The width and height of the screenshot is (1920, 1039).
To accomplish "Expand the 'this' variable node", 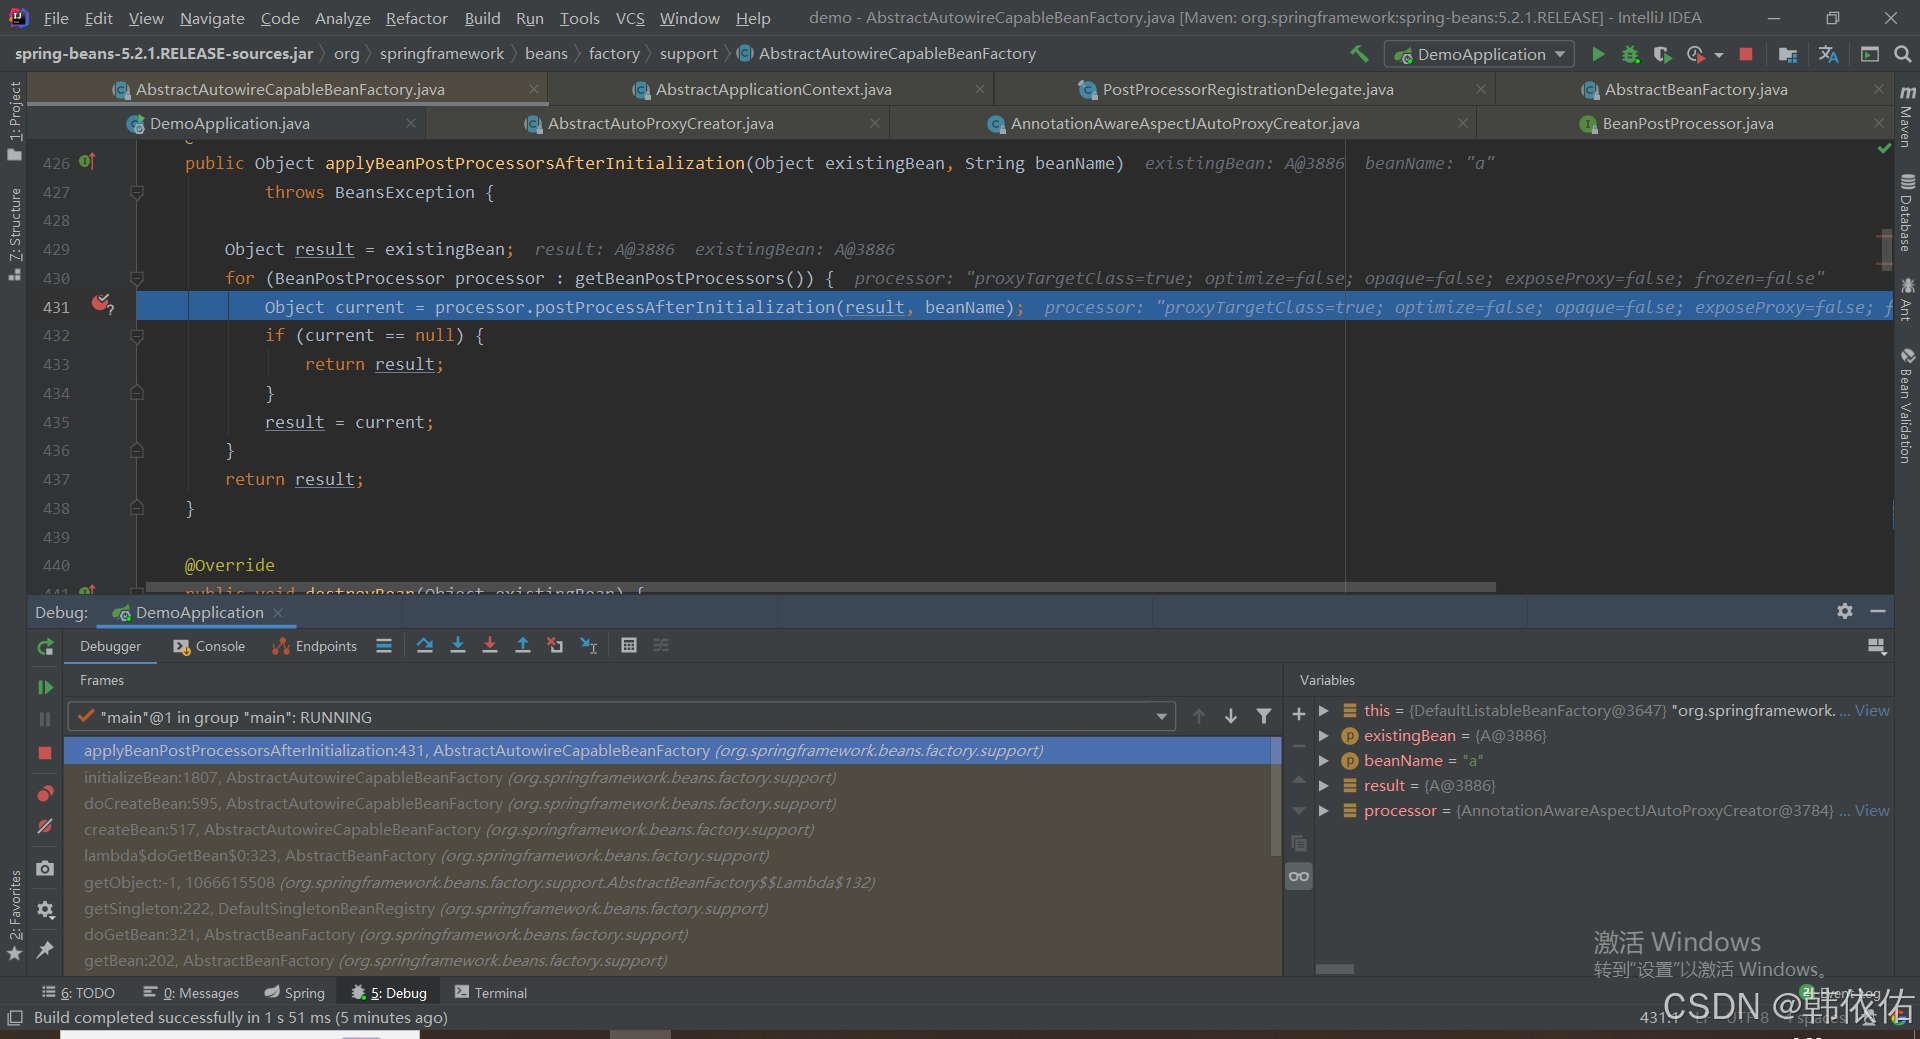I will click(1324, 711).
